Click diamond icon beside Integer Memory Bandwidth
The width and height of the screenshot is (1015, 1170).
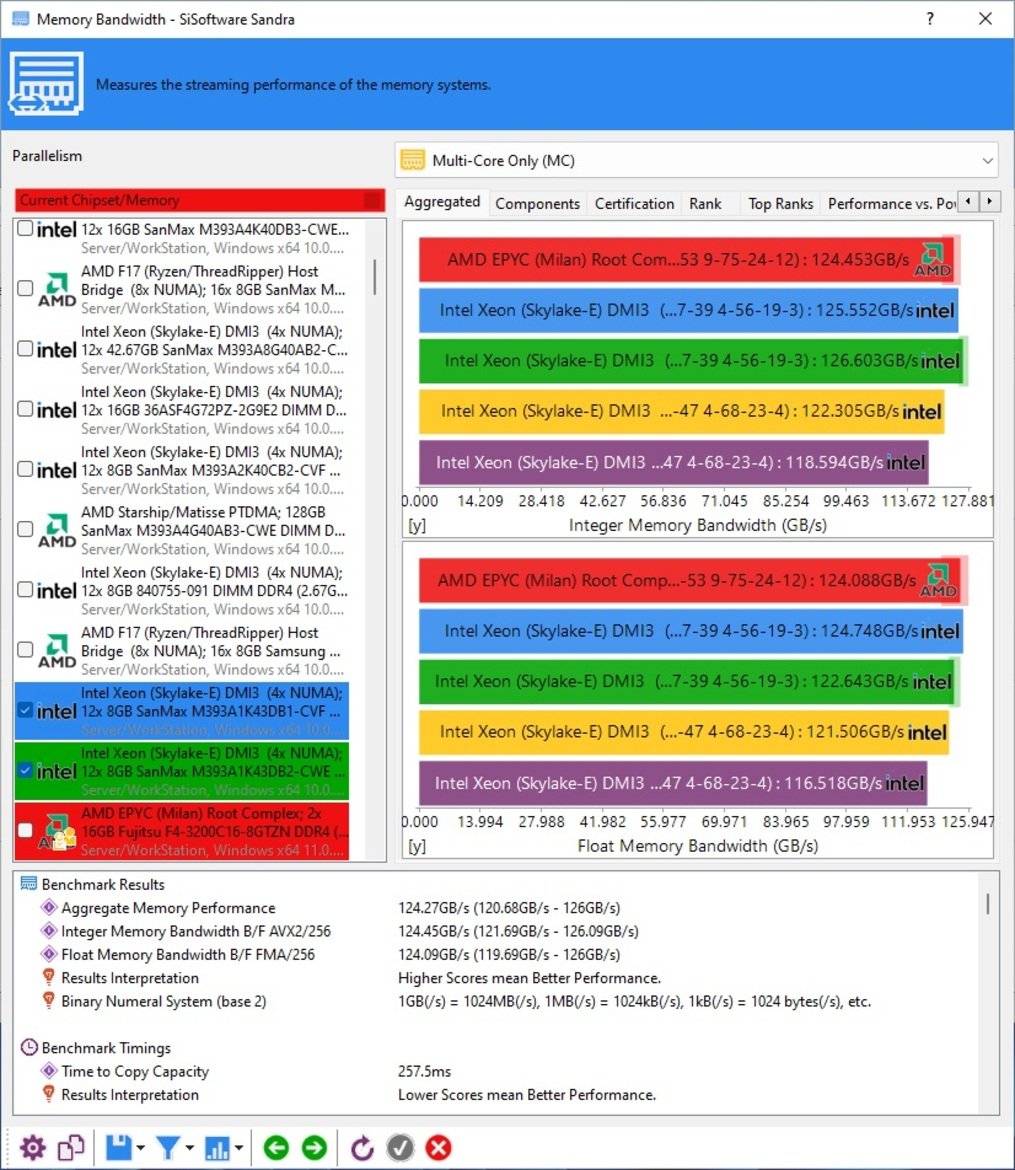coord(49,930)
